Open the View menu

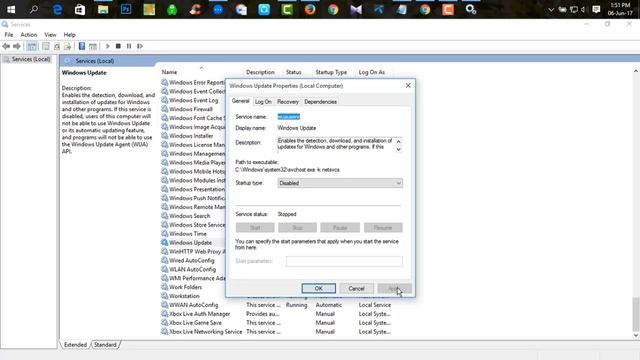pos(50,35)
